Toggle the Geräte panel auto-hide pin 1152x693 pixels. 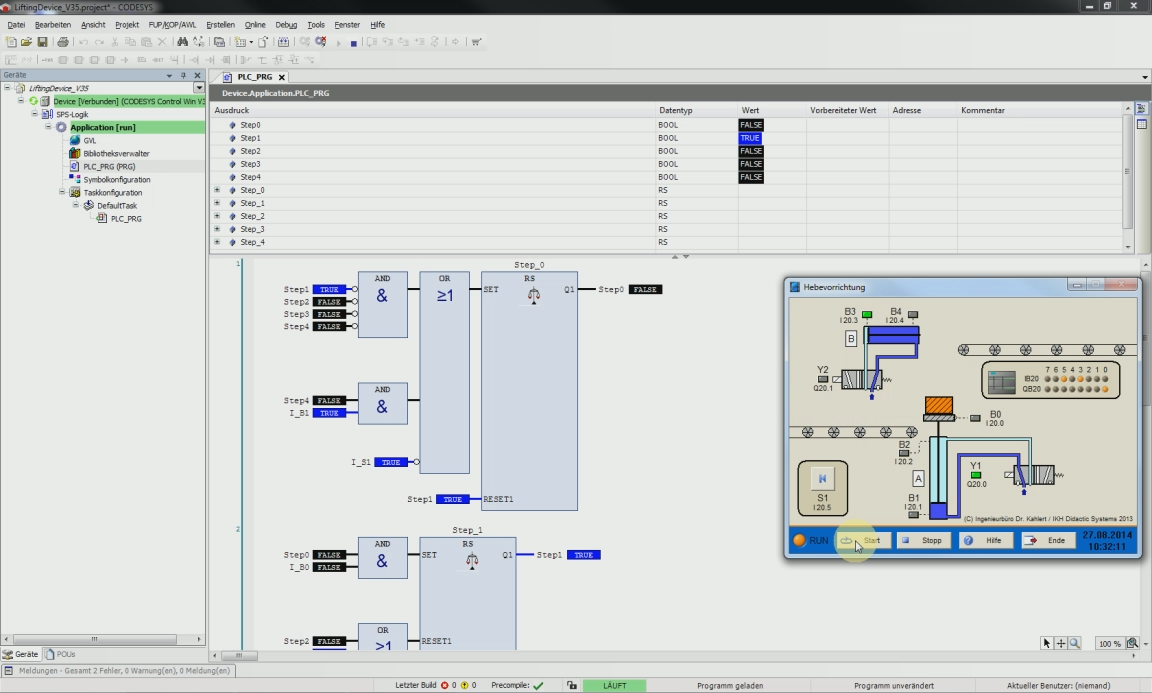tap(183, 75)
